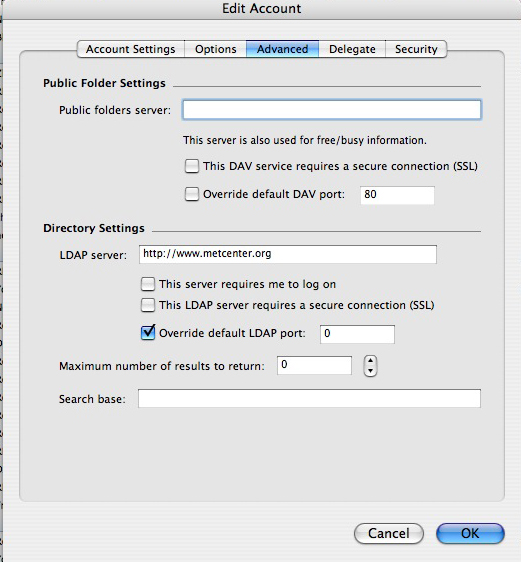
Task: Select the Advanced tab
Action: click(282, 49)
